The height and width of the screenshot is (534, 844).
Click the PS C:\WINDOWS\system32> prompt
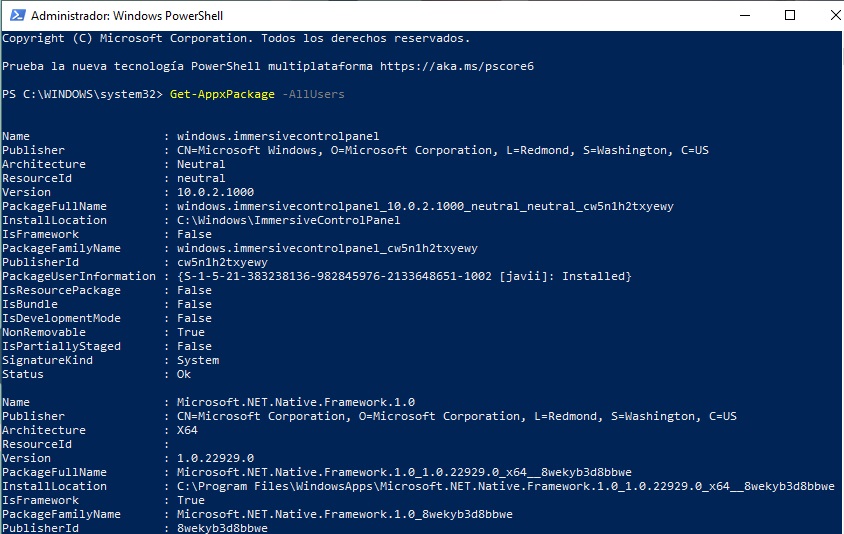(x=82, y=94)
